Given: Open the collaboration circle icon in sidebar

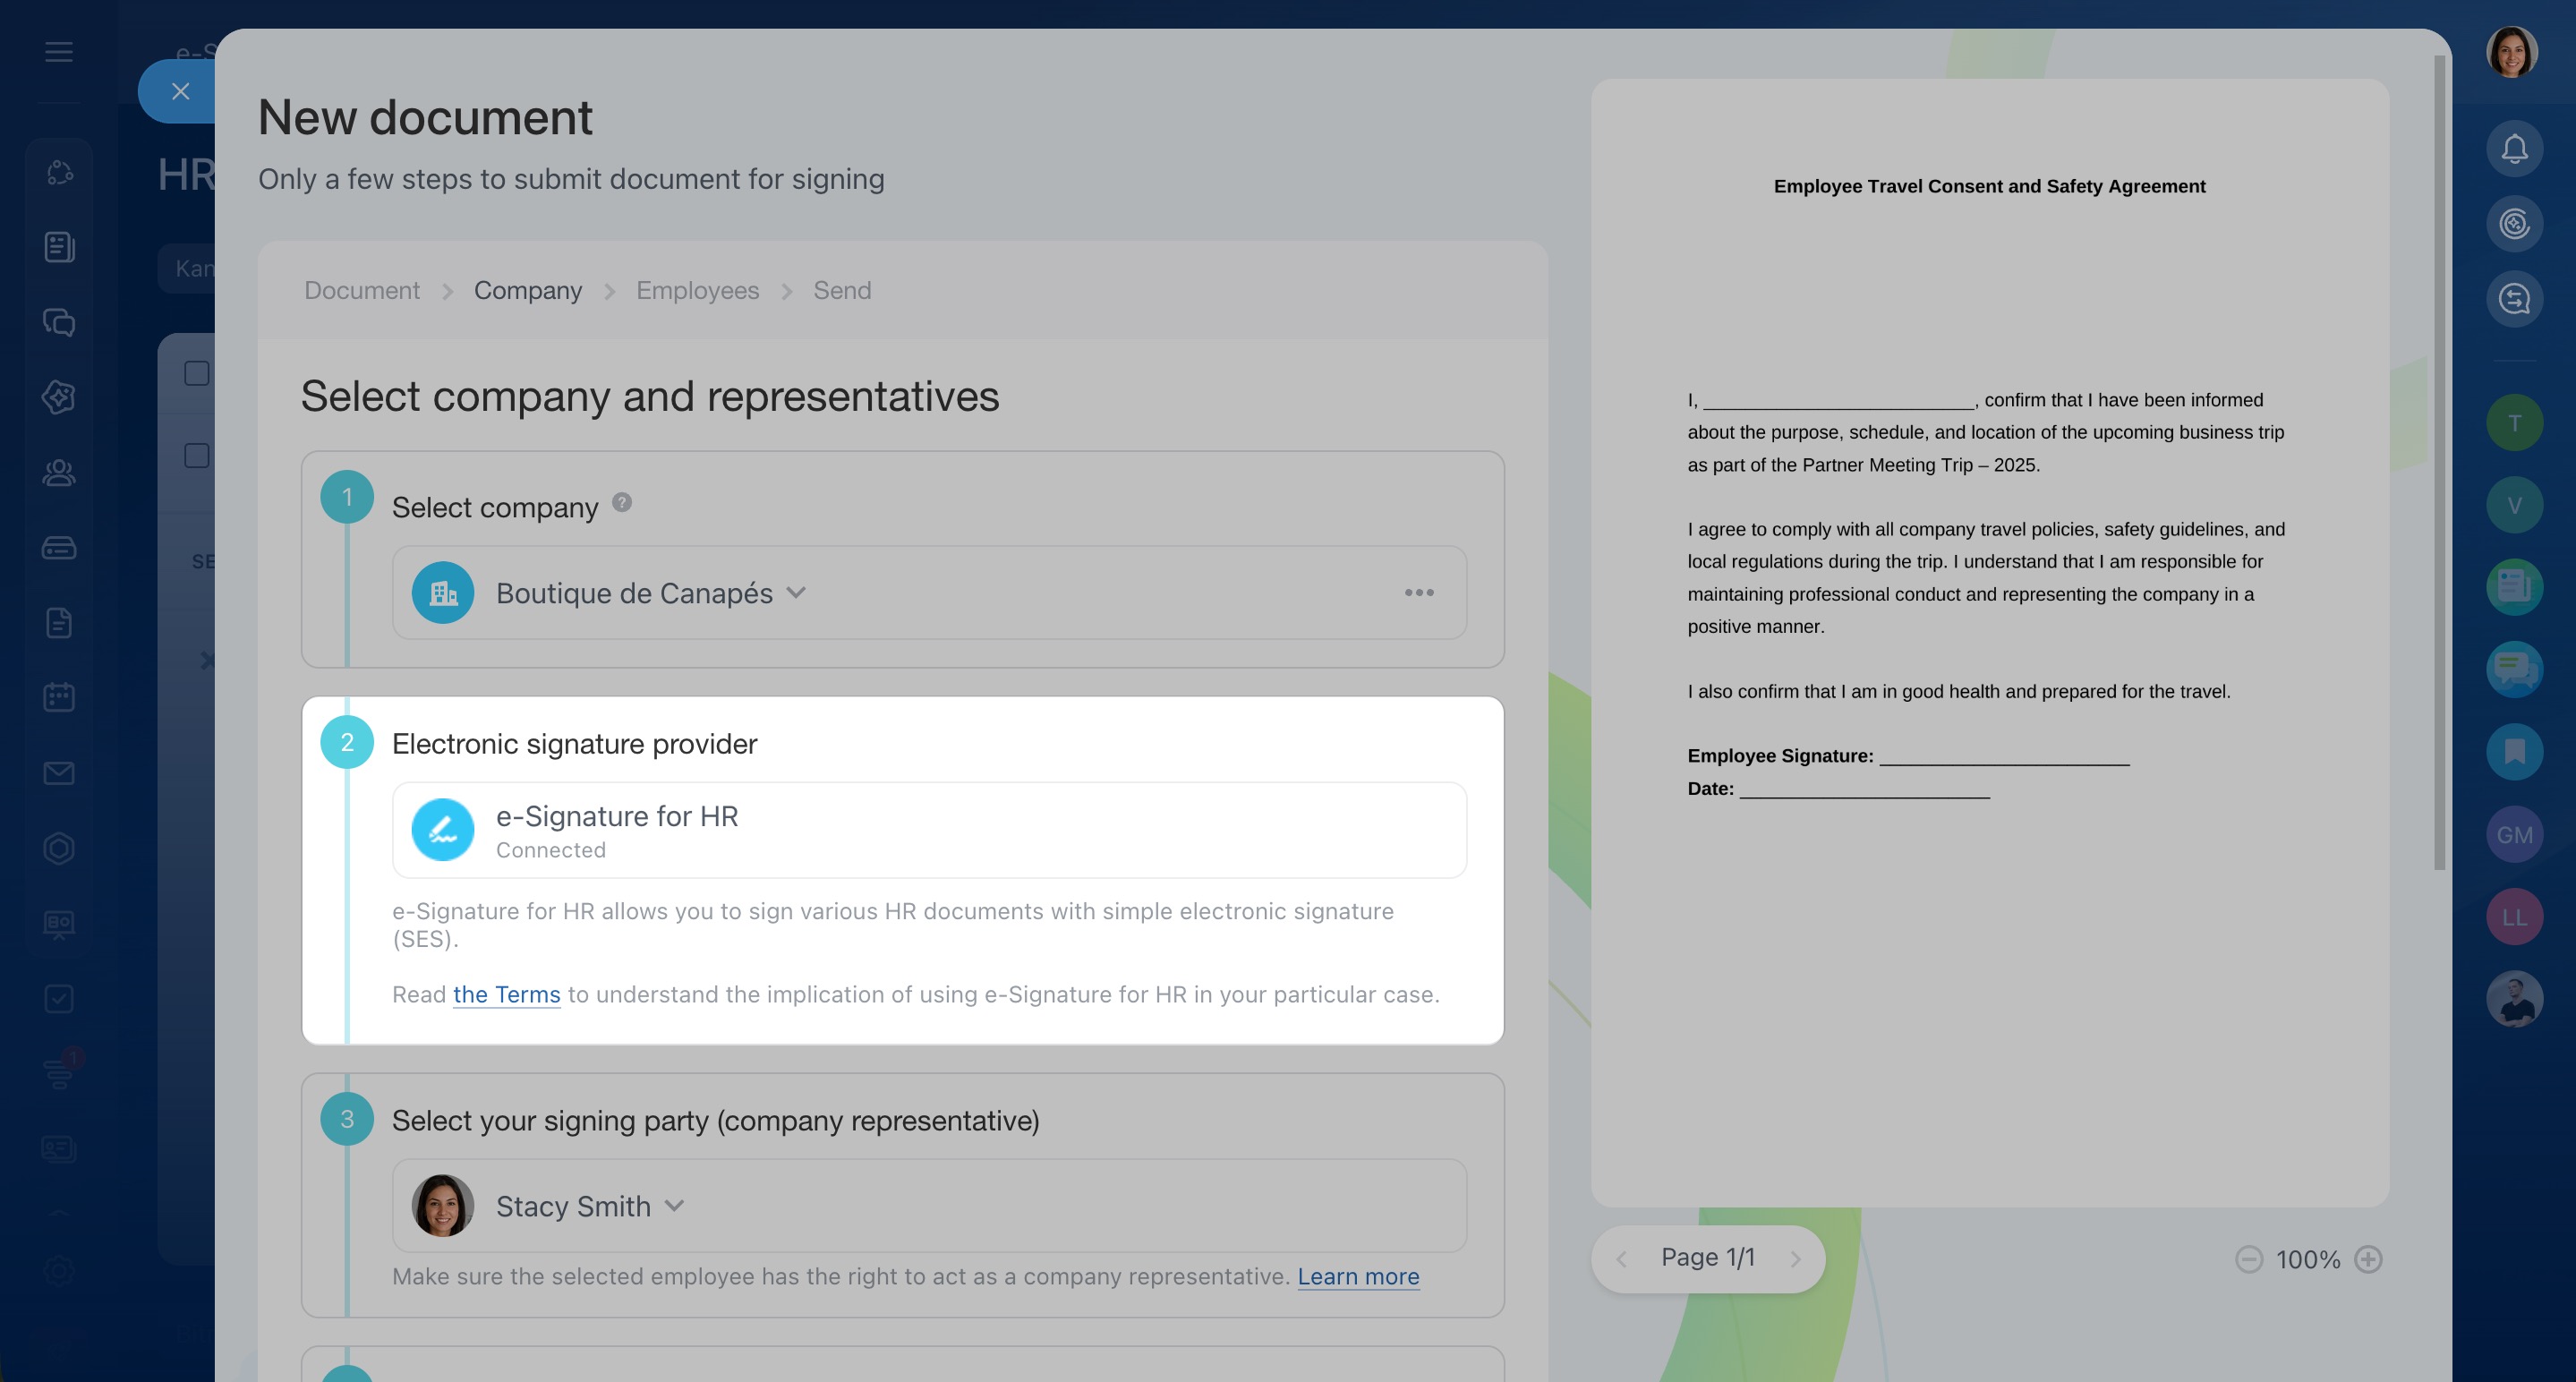Looking at the screenshot, I should tap(59, 172).
